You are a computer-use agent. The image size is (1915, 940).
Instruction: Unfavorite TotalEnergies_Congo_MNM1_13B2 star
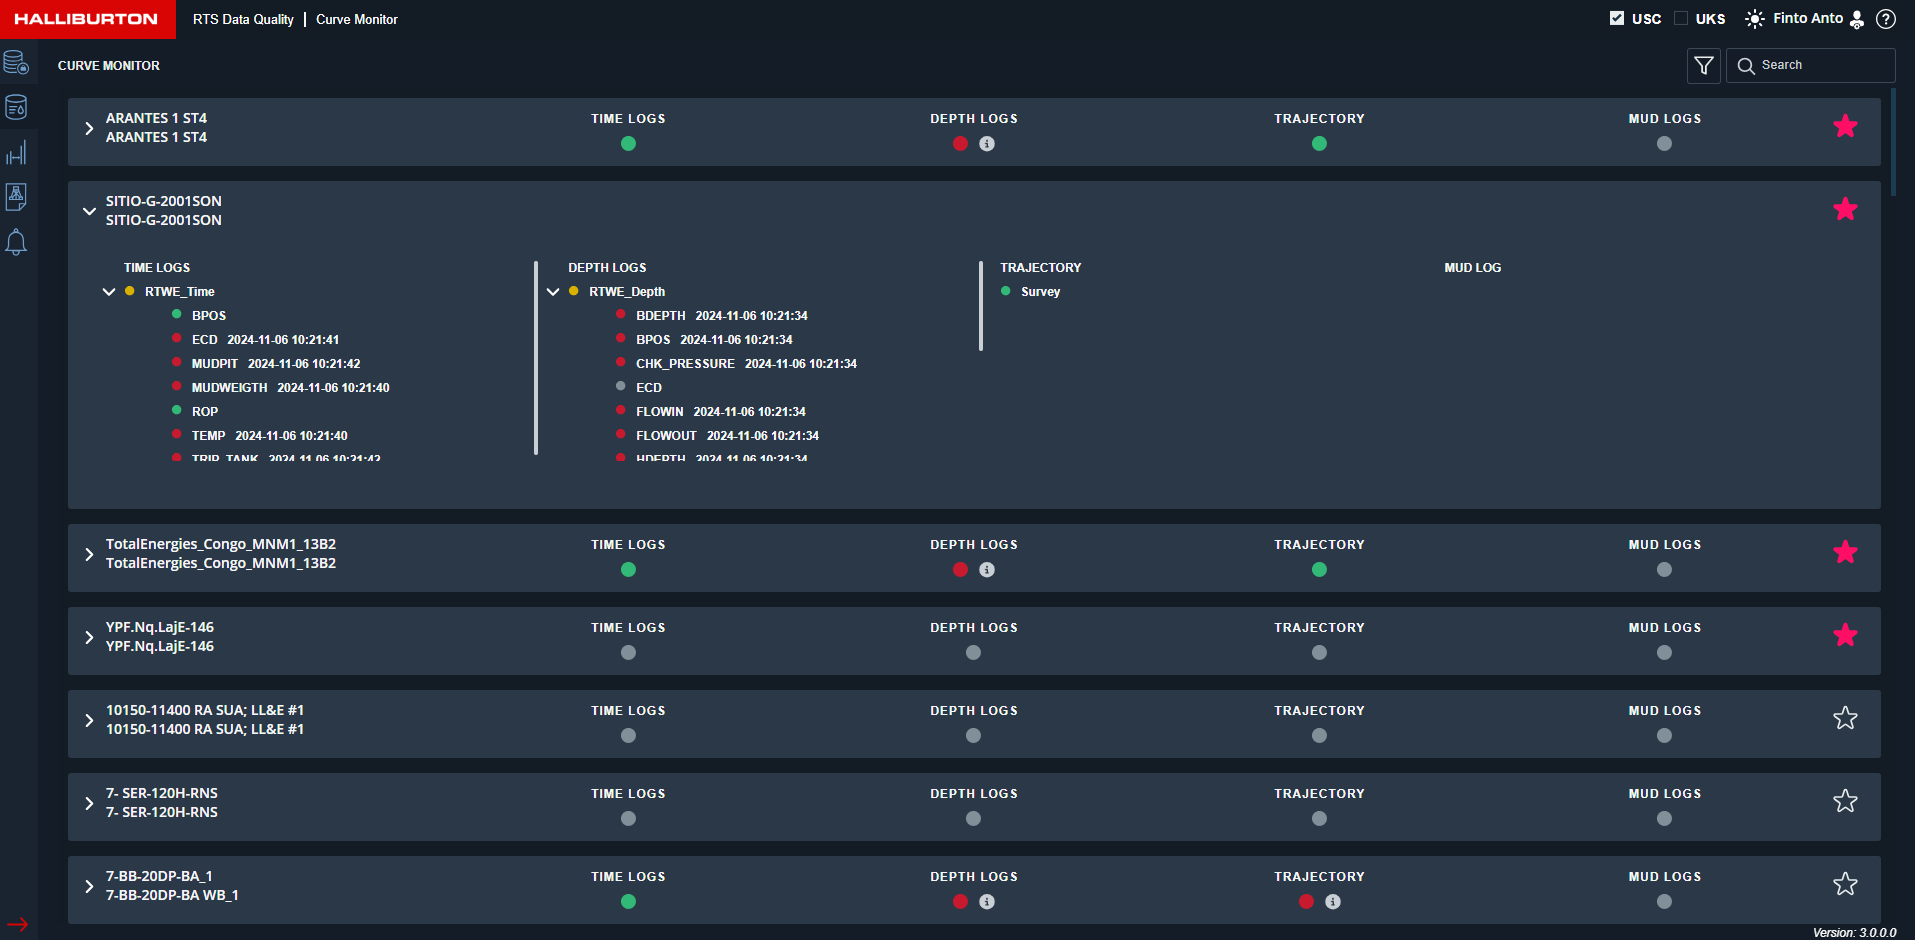pyautogui.click(x=1845, y=552)
